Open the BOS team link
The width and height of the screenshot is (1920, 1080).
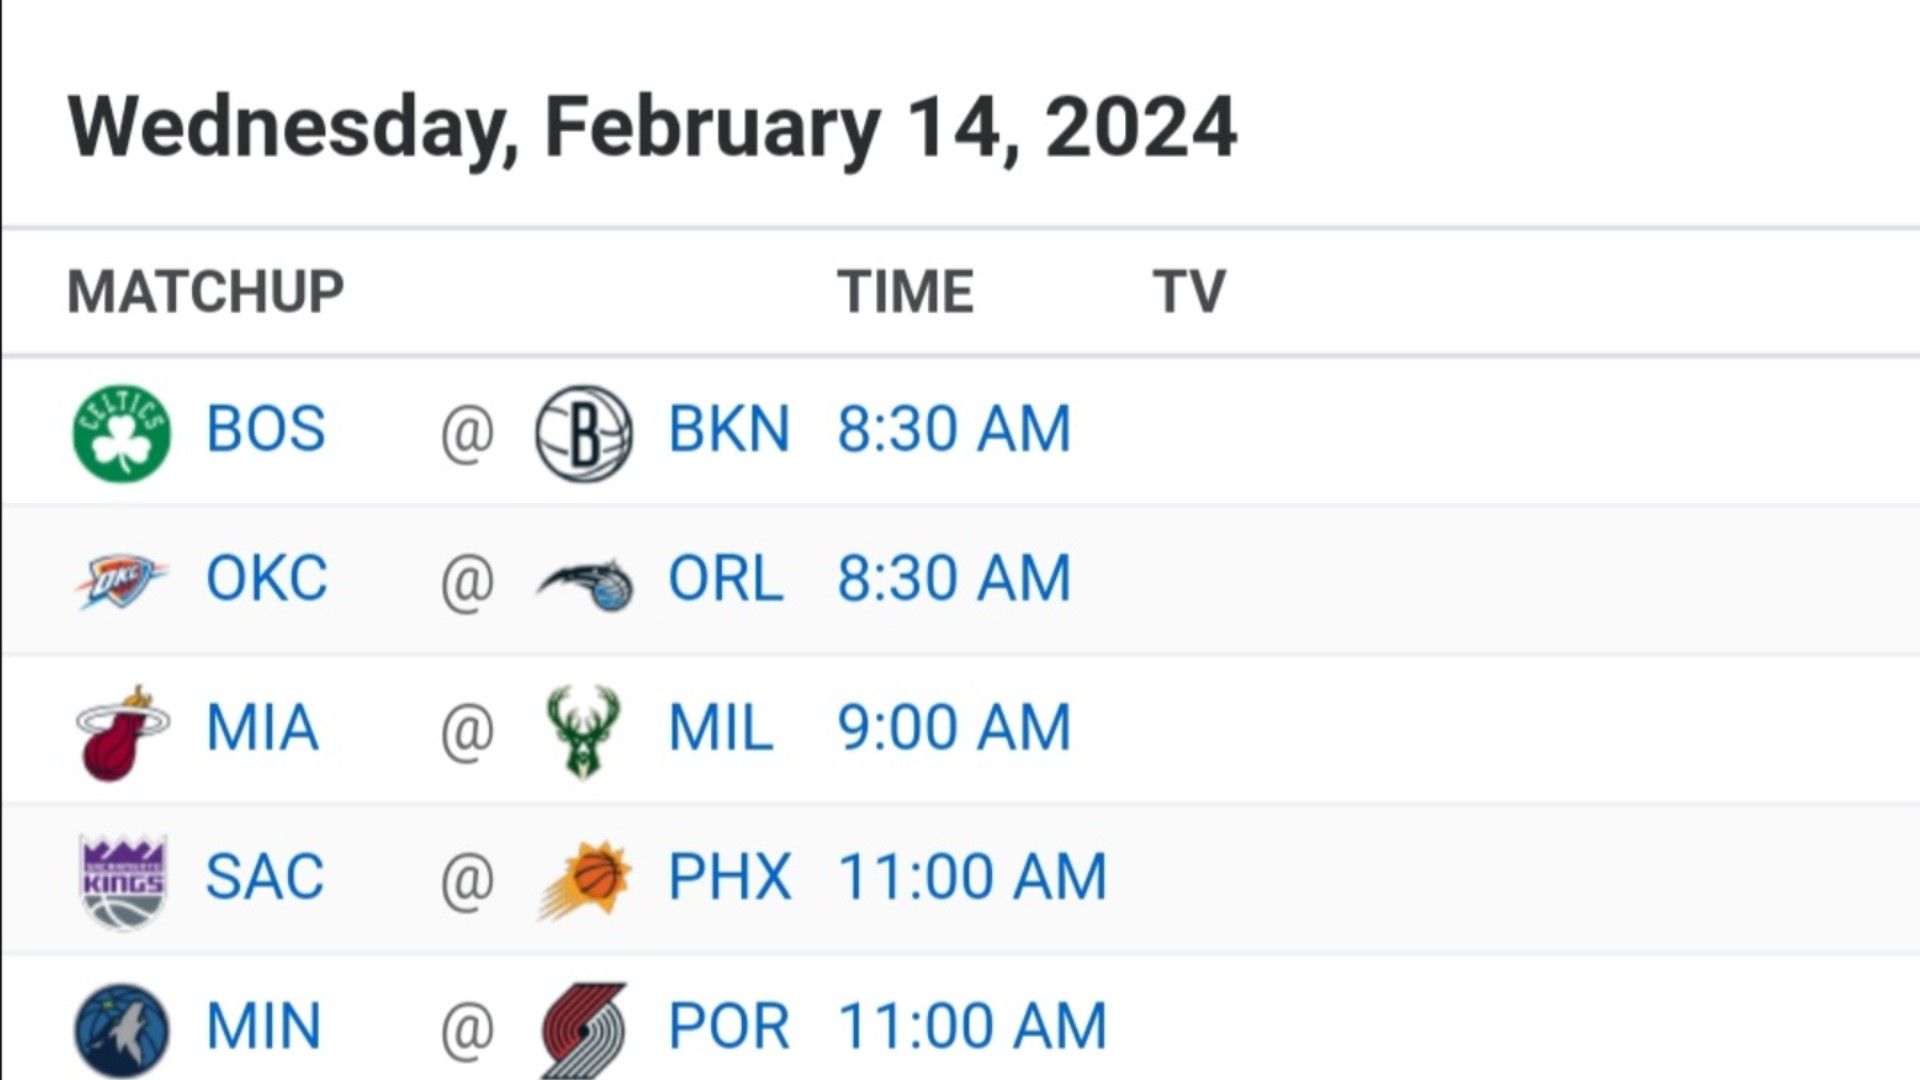(266, 429)
